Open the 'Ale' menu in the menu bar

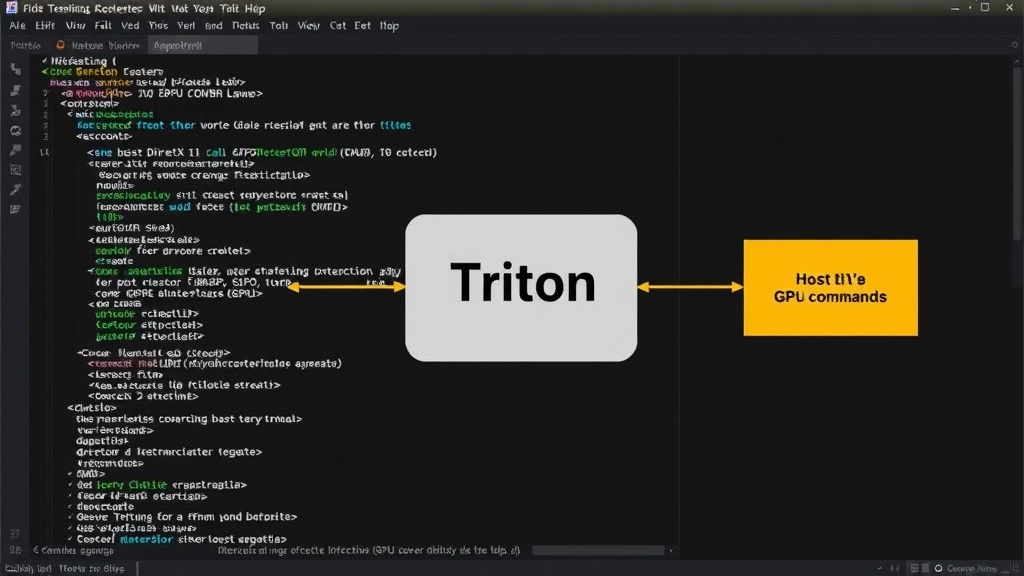(17, 25)
